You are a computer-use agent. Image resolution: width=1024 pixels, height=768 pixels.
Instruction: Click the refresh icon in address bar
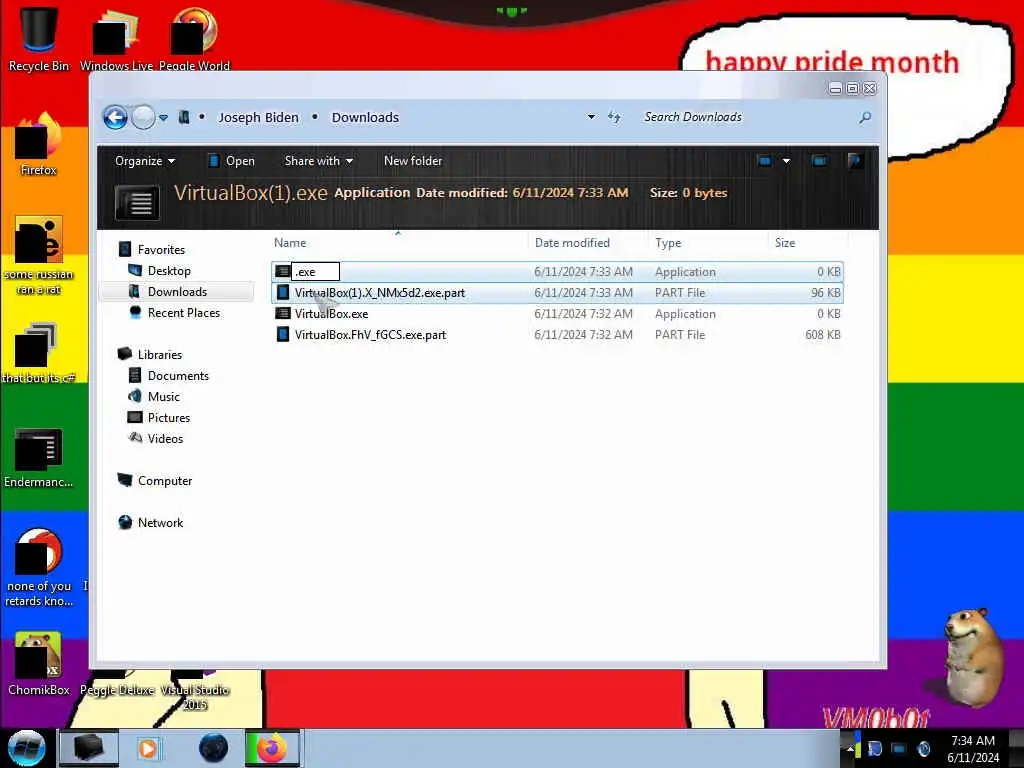pos(615,117)
